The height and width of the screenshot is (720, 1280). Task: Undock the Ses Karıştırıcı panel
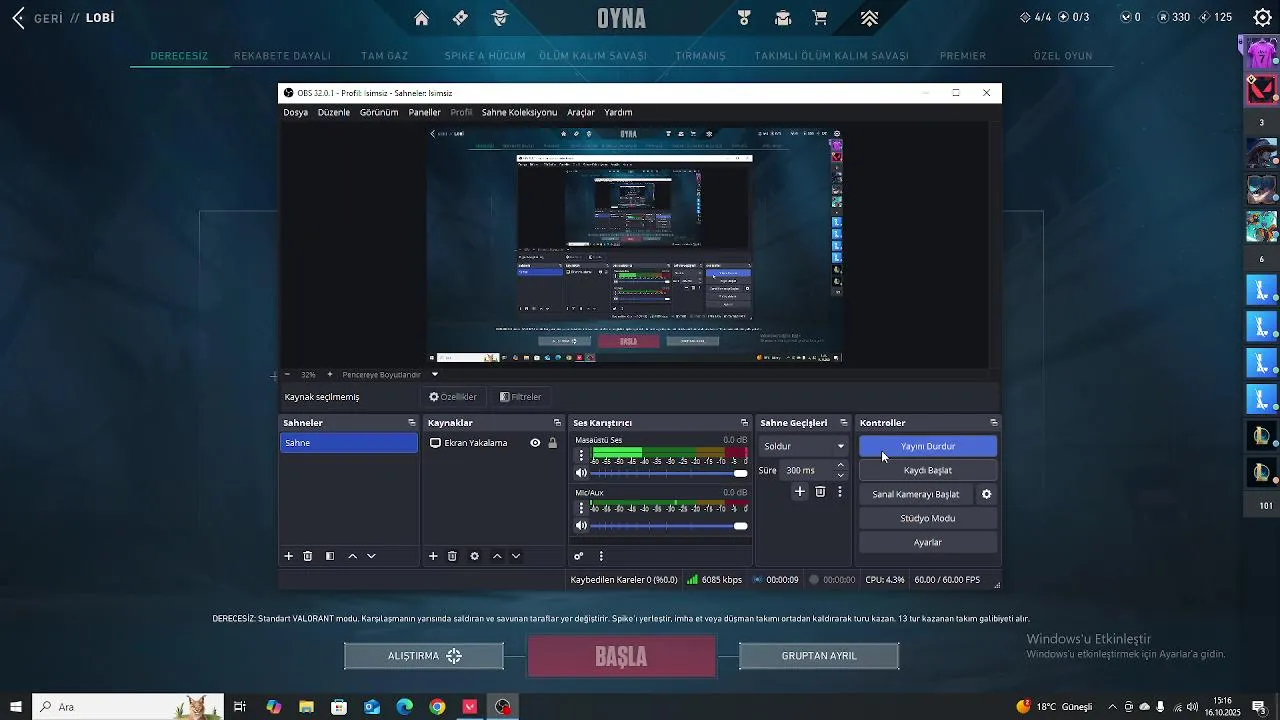[x=744, y=423]
